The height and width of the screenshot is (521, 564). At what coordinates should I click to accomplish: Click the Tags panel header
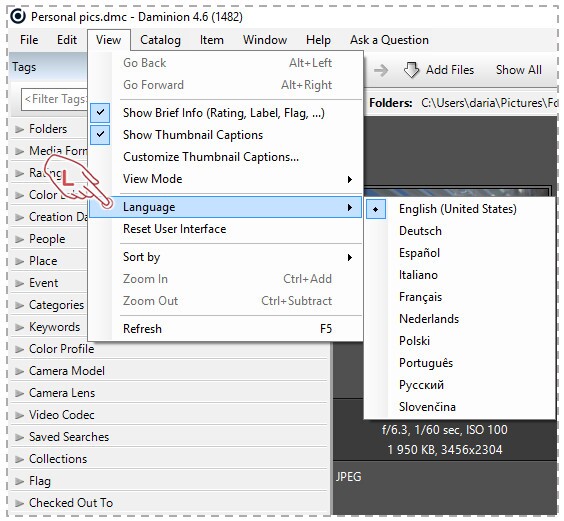click(x=48, y=67)
